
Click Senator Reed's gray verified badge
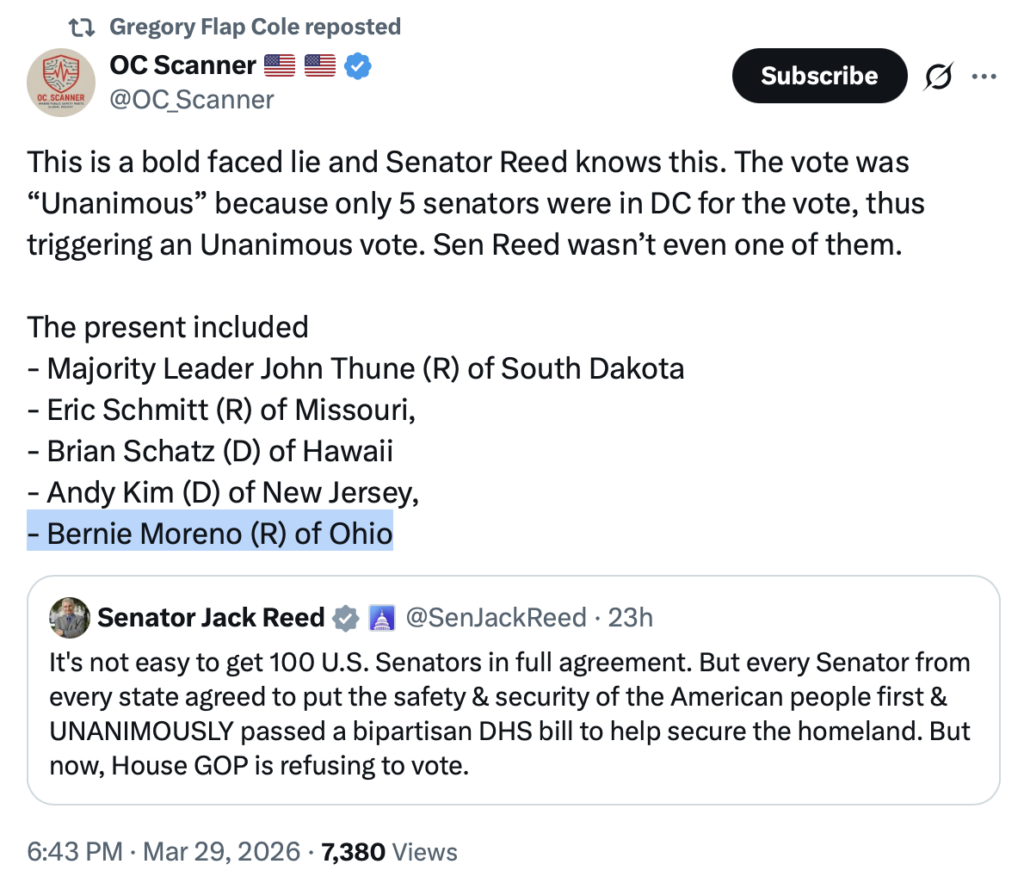(x=346, y=618)
